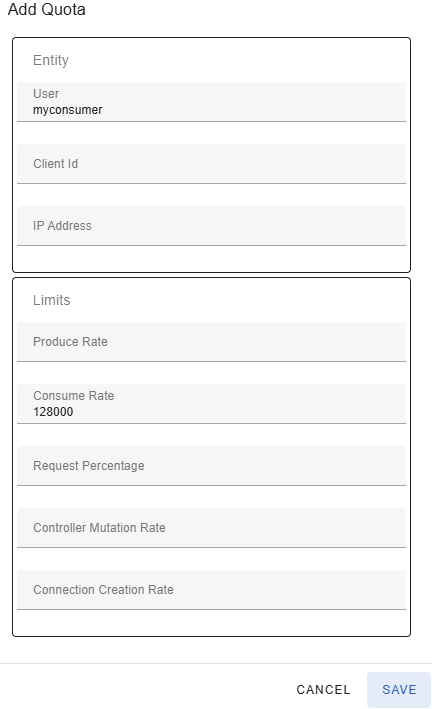Viewport: 432px width, 709px height.
Task: Click the User input field
Action: [211, 102]
